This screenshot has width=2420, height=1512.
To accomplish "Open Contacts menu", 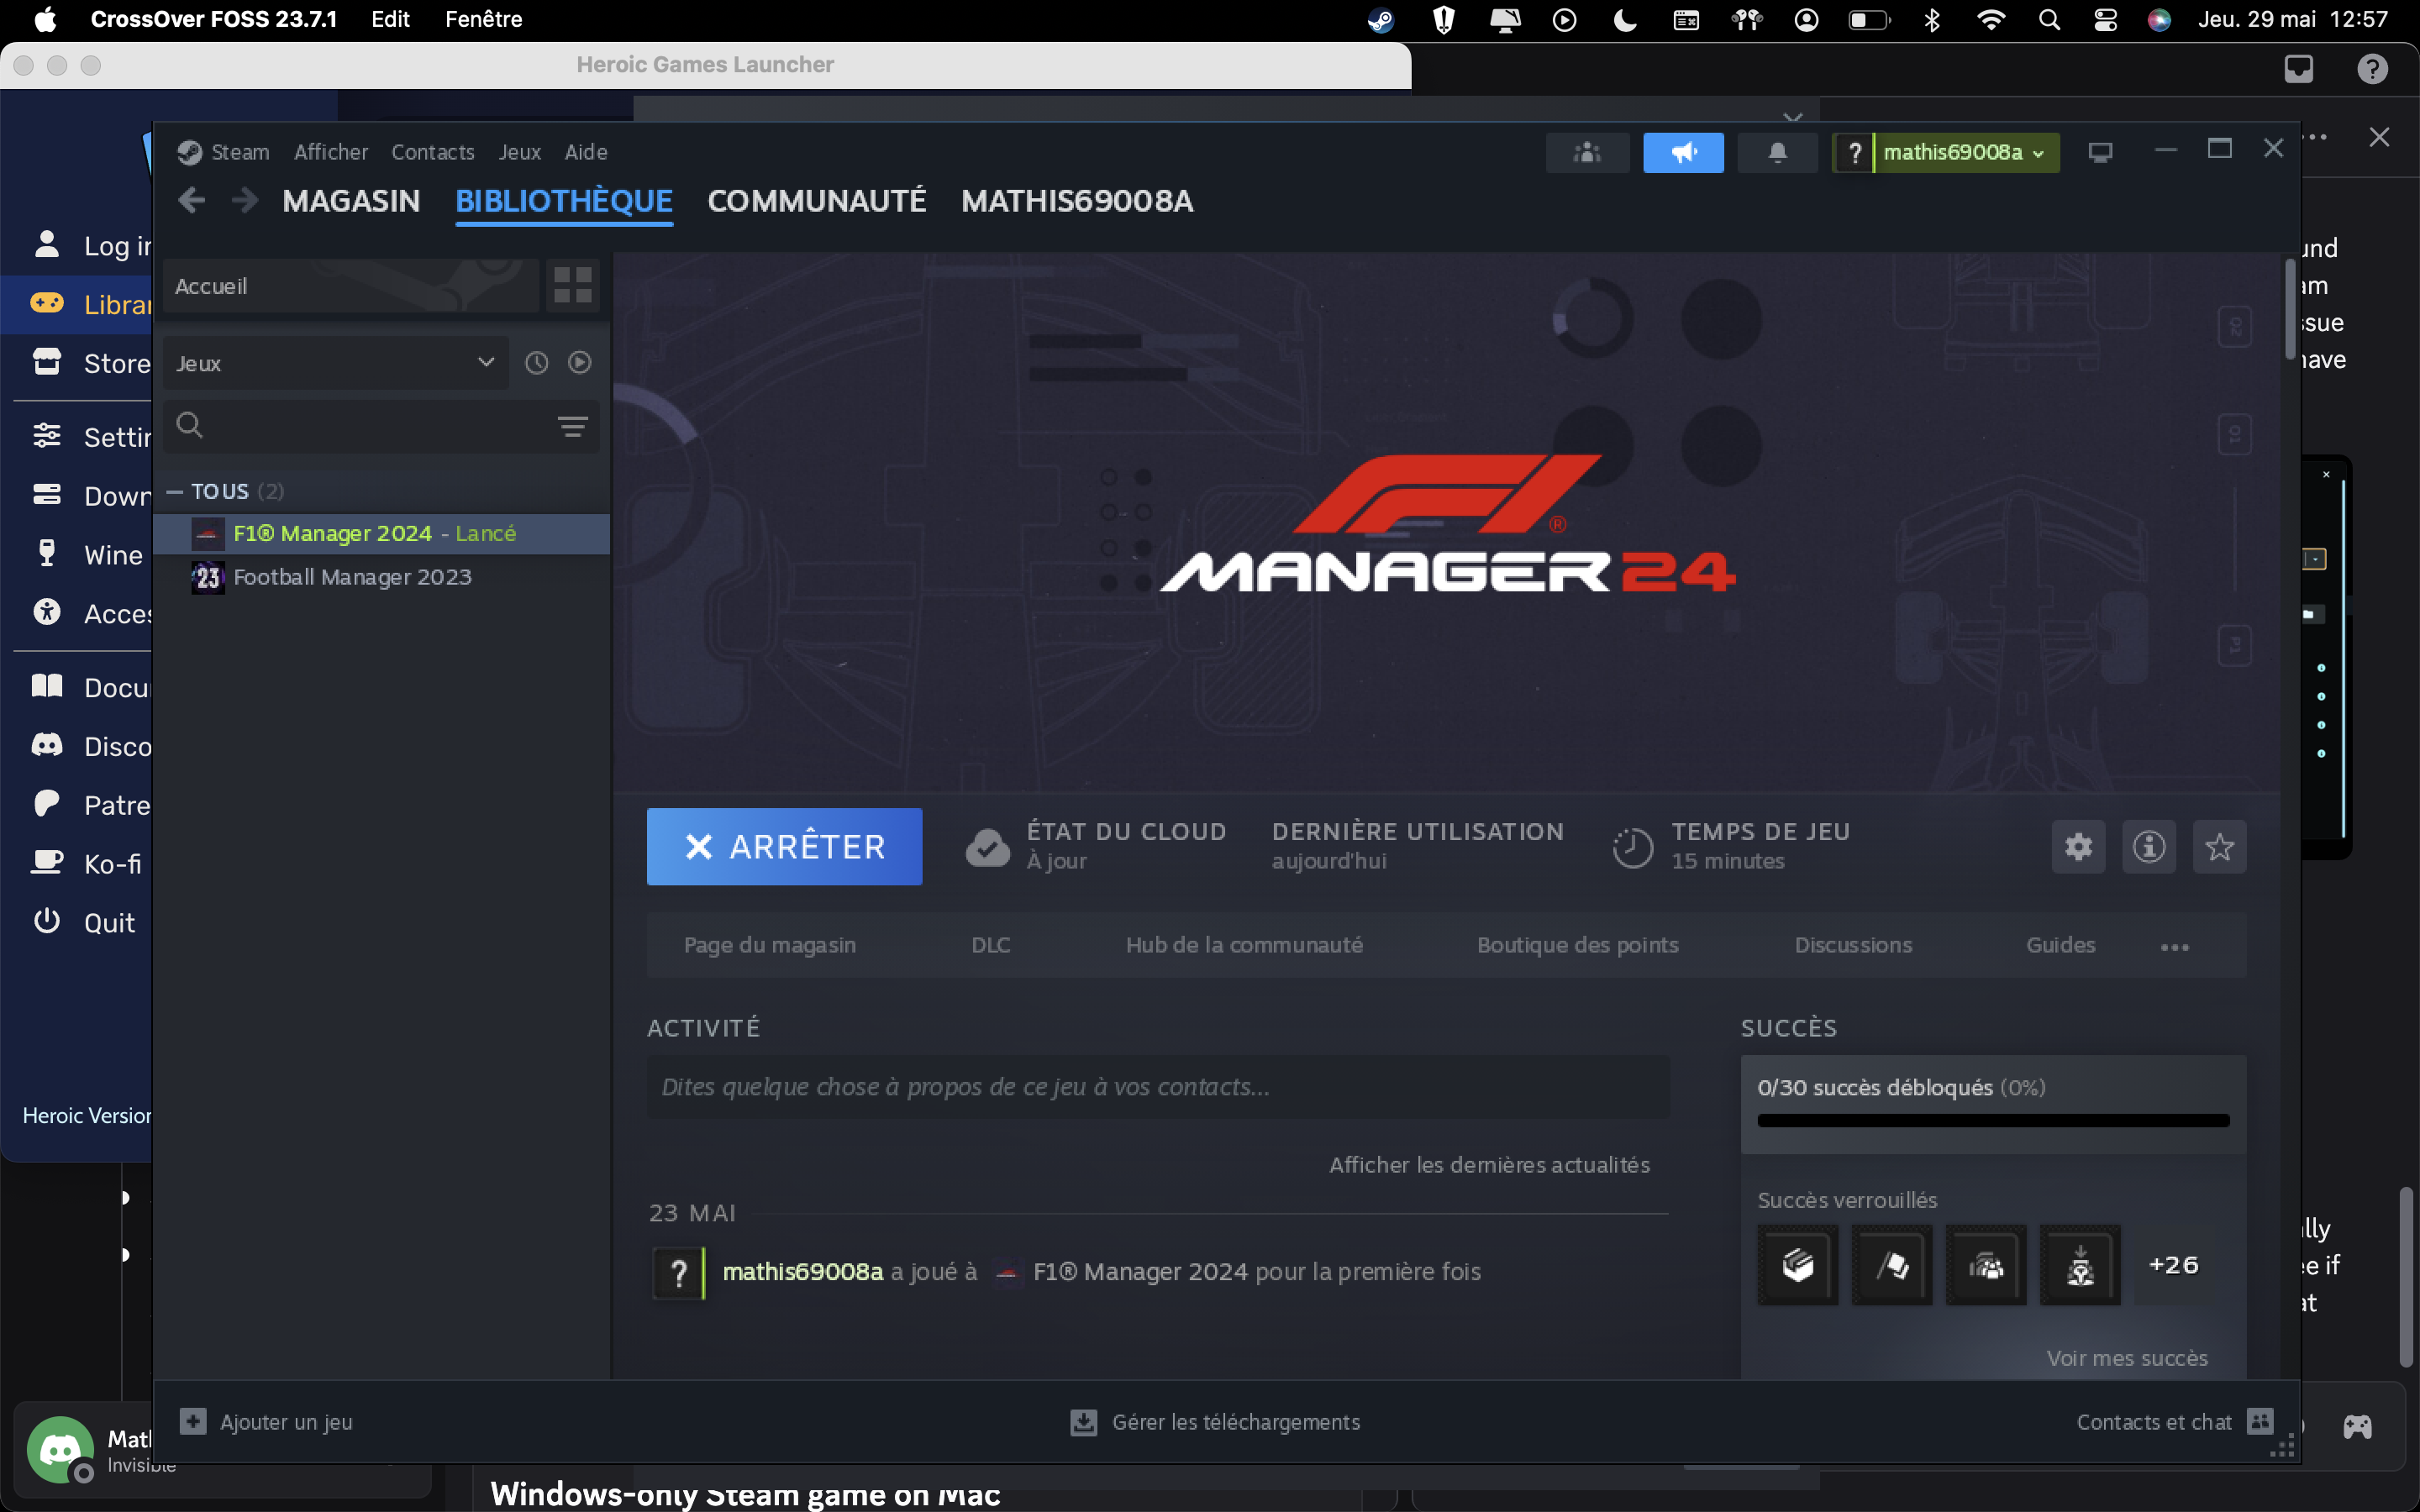I will pyautogui.click(x=433, y=152).
